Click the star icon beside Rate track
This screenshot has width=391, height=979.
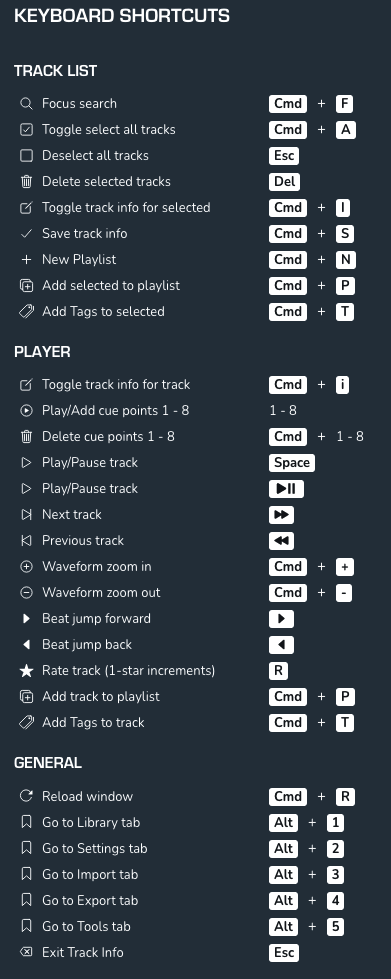point(26,671)
